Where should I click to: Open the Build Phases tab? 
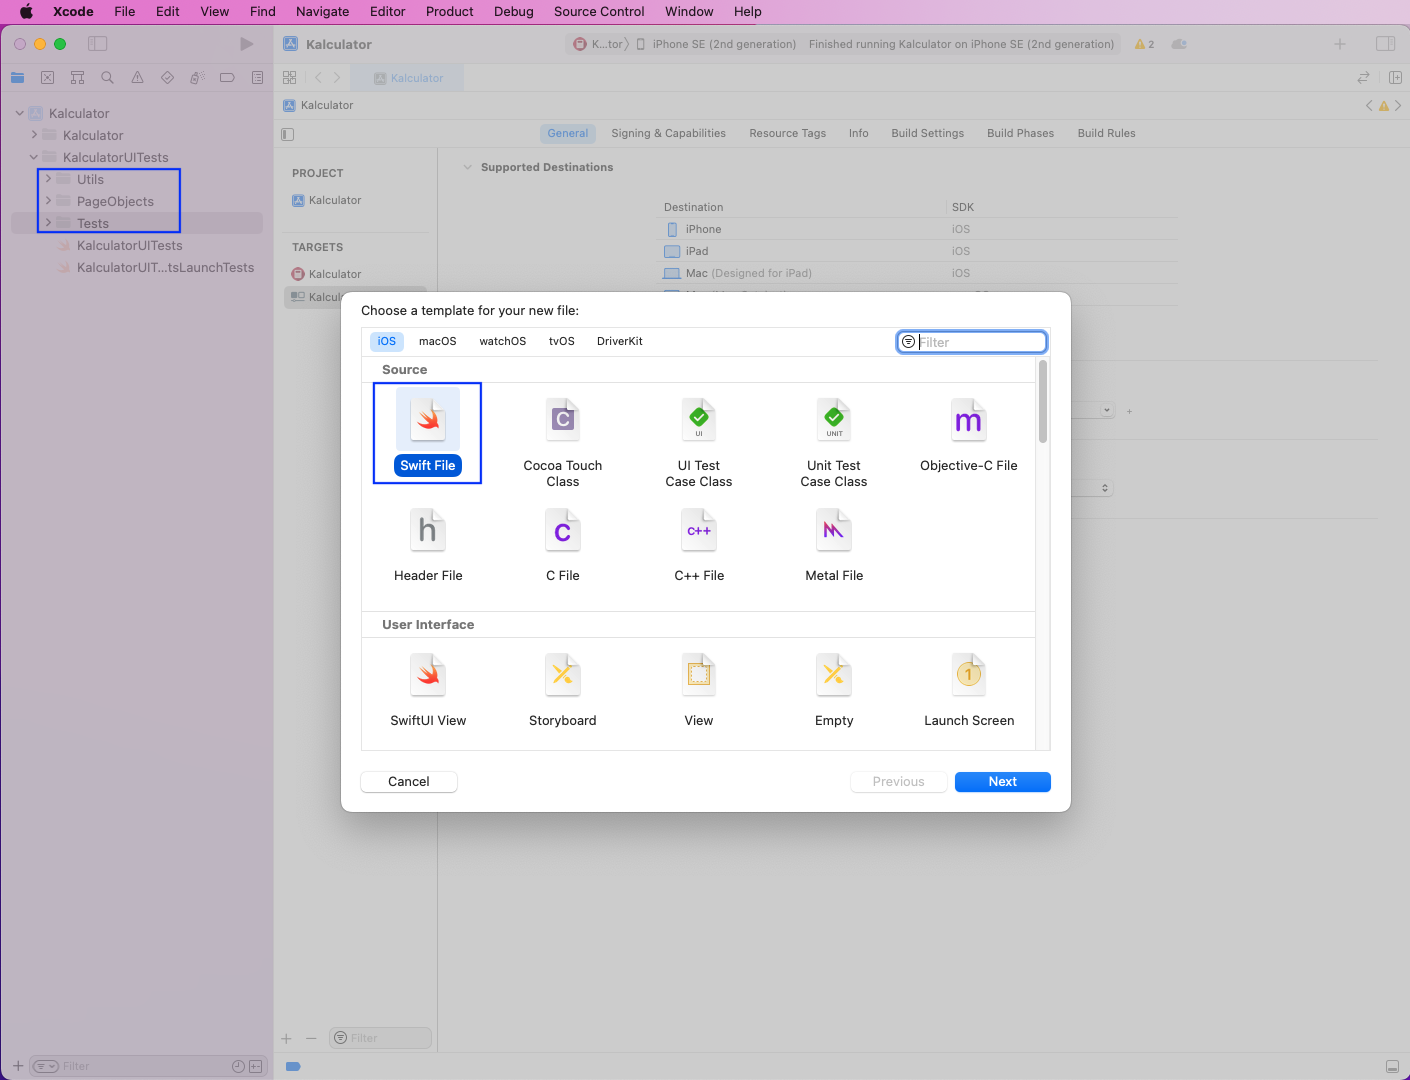(1021, 133)
